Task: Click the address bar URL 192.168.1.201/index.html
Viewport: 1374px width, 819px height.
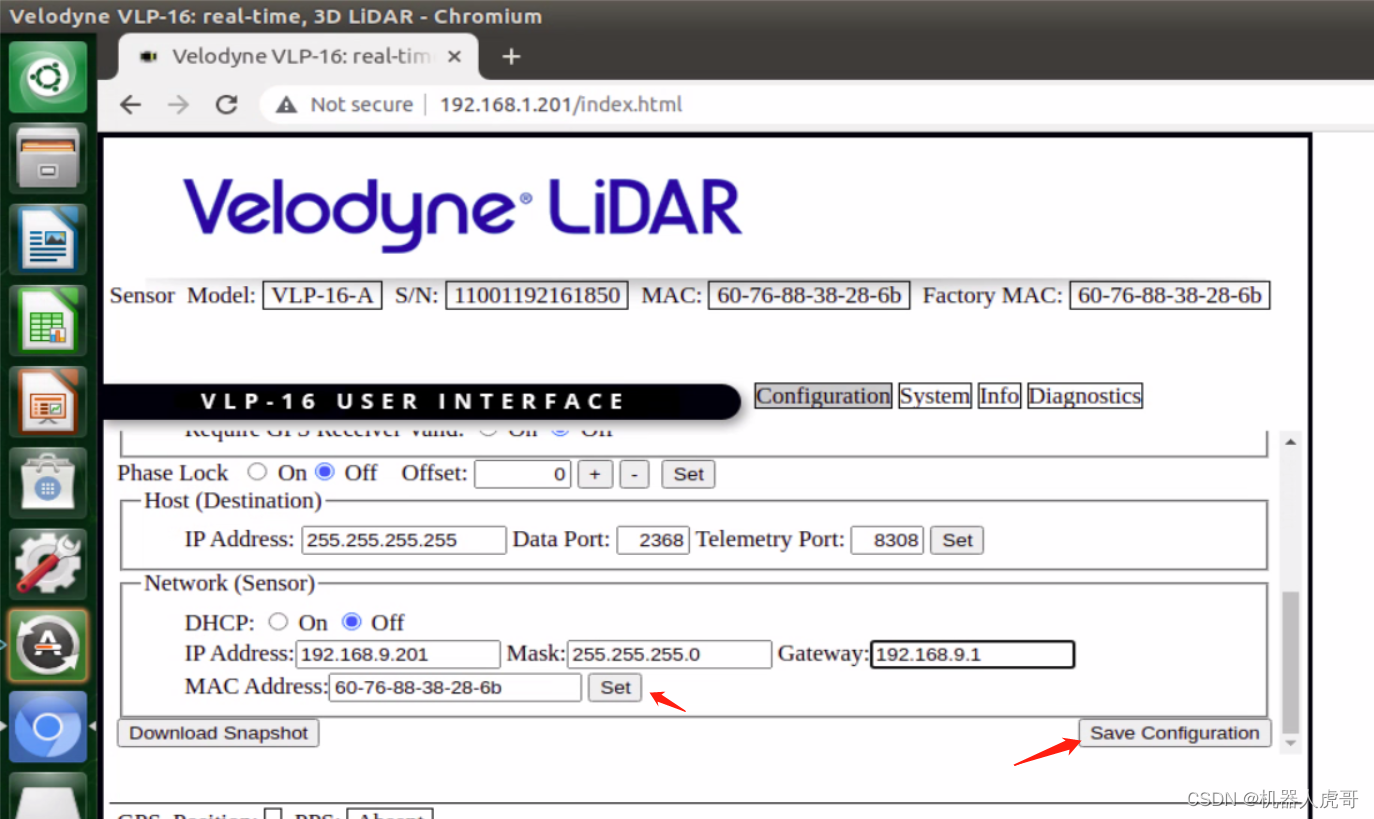Action: (x=561, y=105)
